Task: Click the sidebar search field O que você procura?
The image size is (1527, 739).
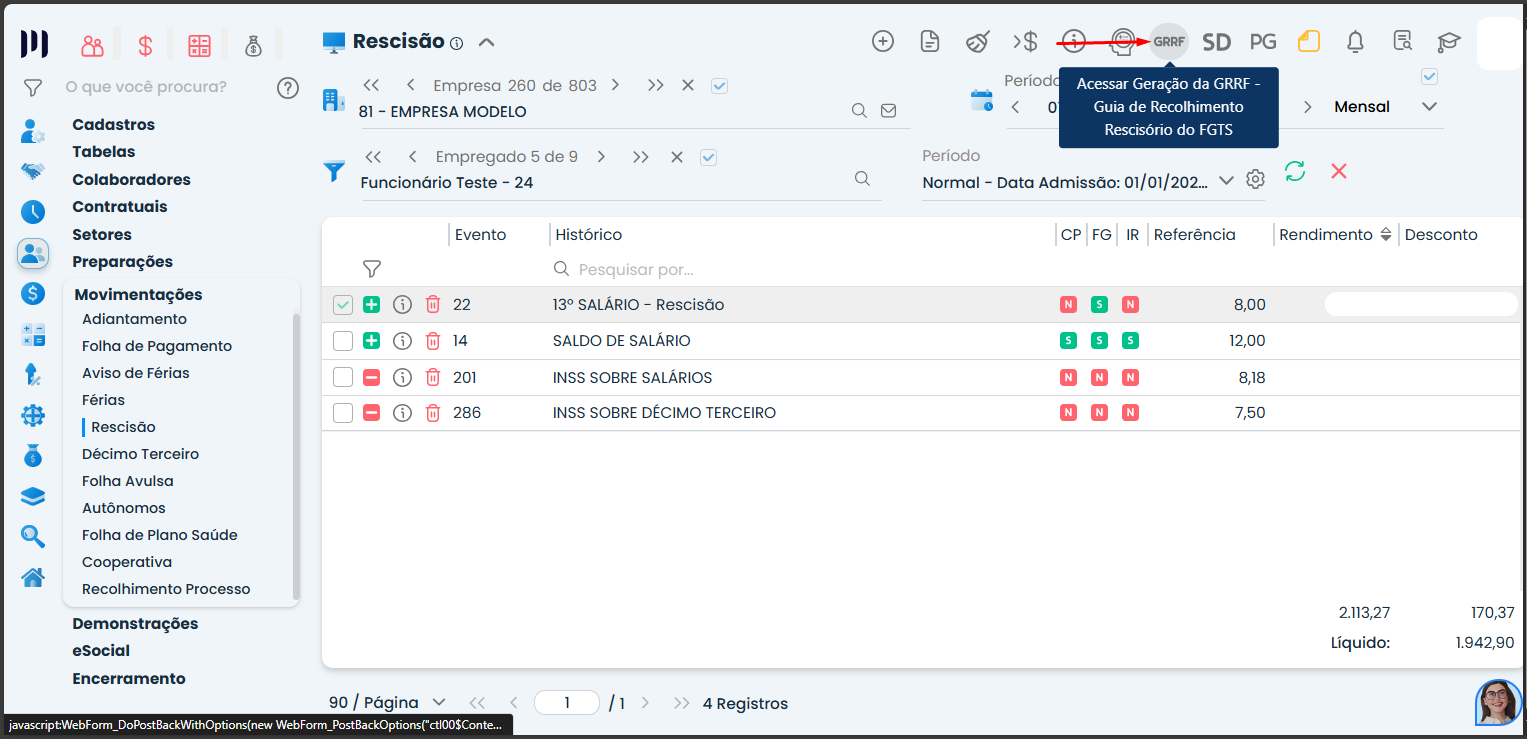Action: 146,87
